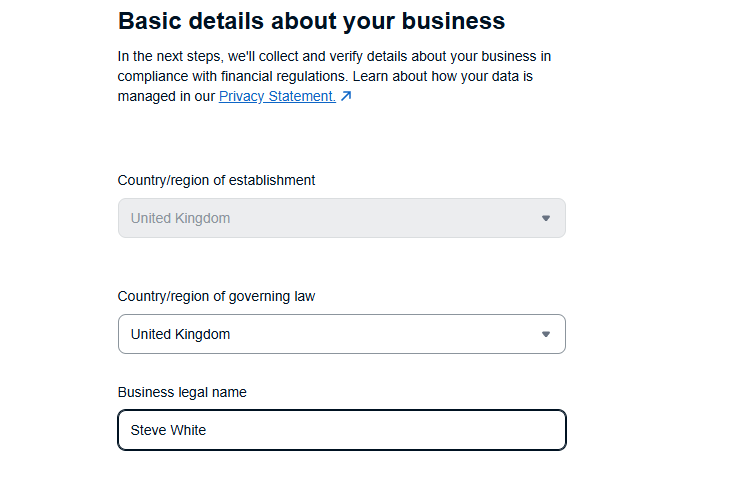Open the Privacy Statement link

[x=277, y=96]
